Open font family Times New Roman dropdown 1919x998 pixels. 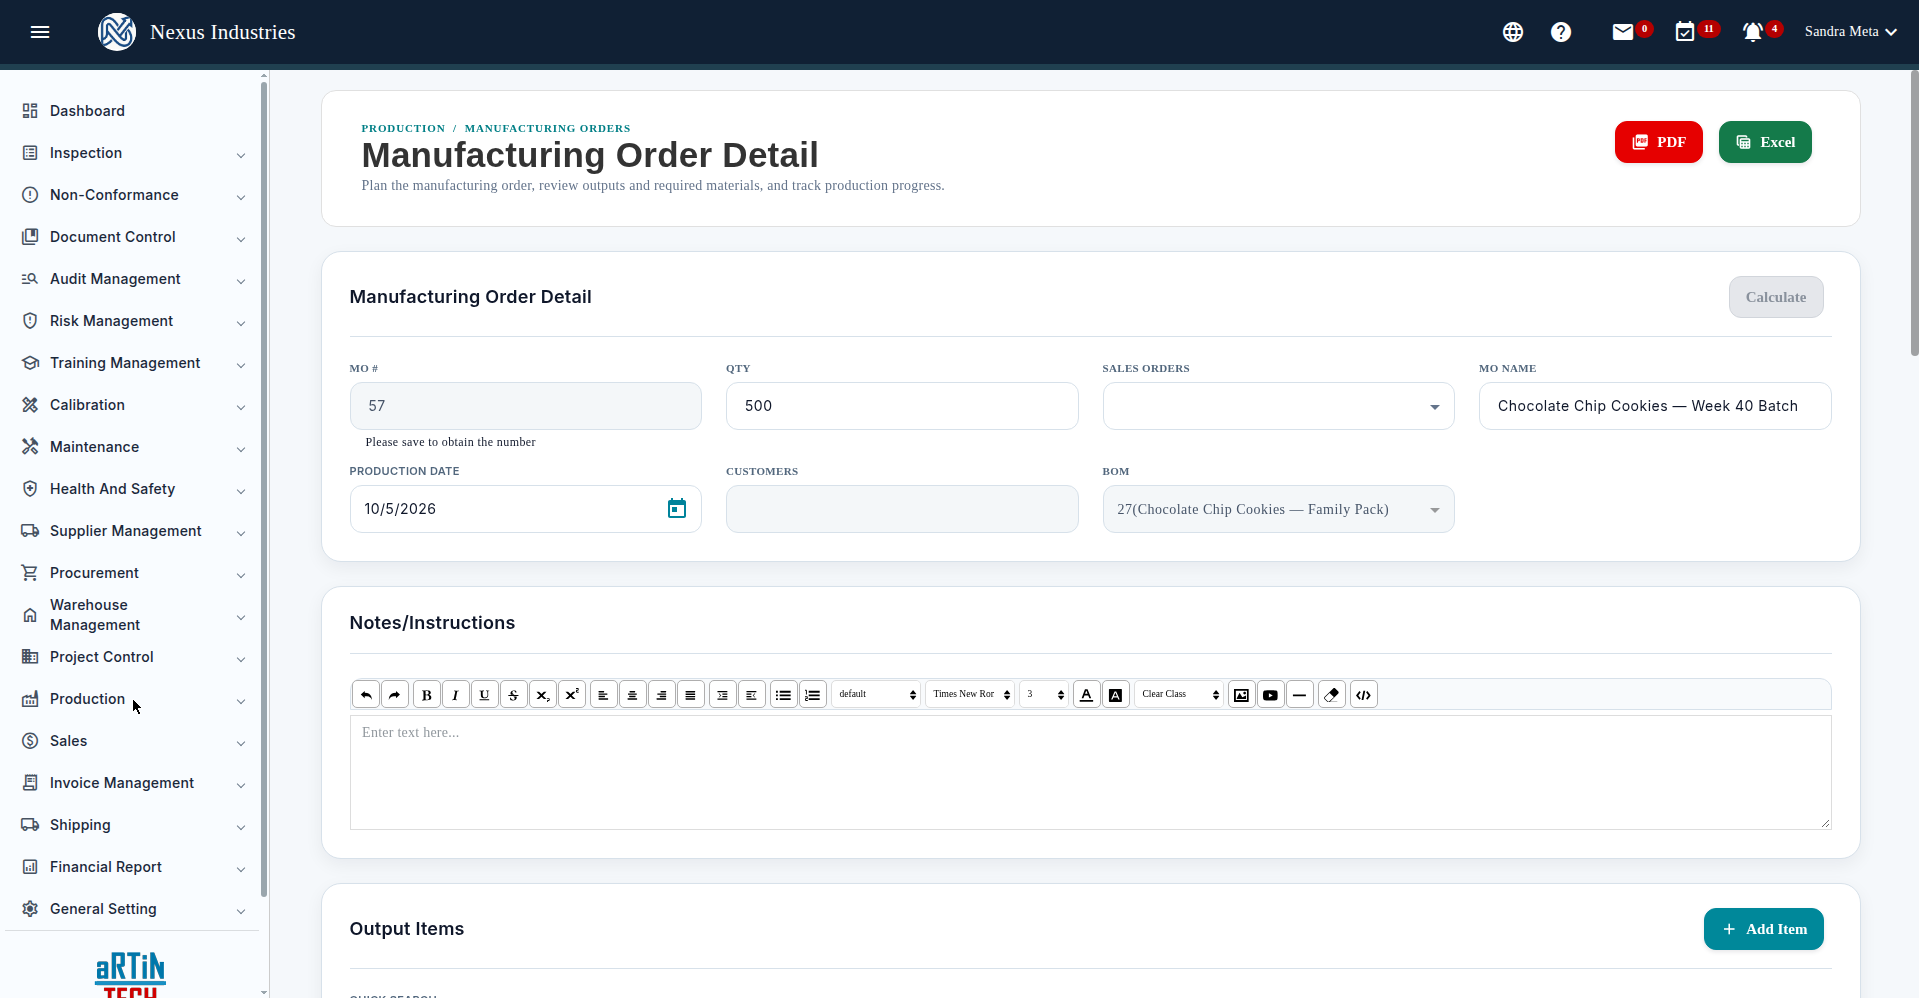[x=971, y=695]
